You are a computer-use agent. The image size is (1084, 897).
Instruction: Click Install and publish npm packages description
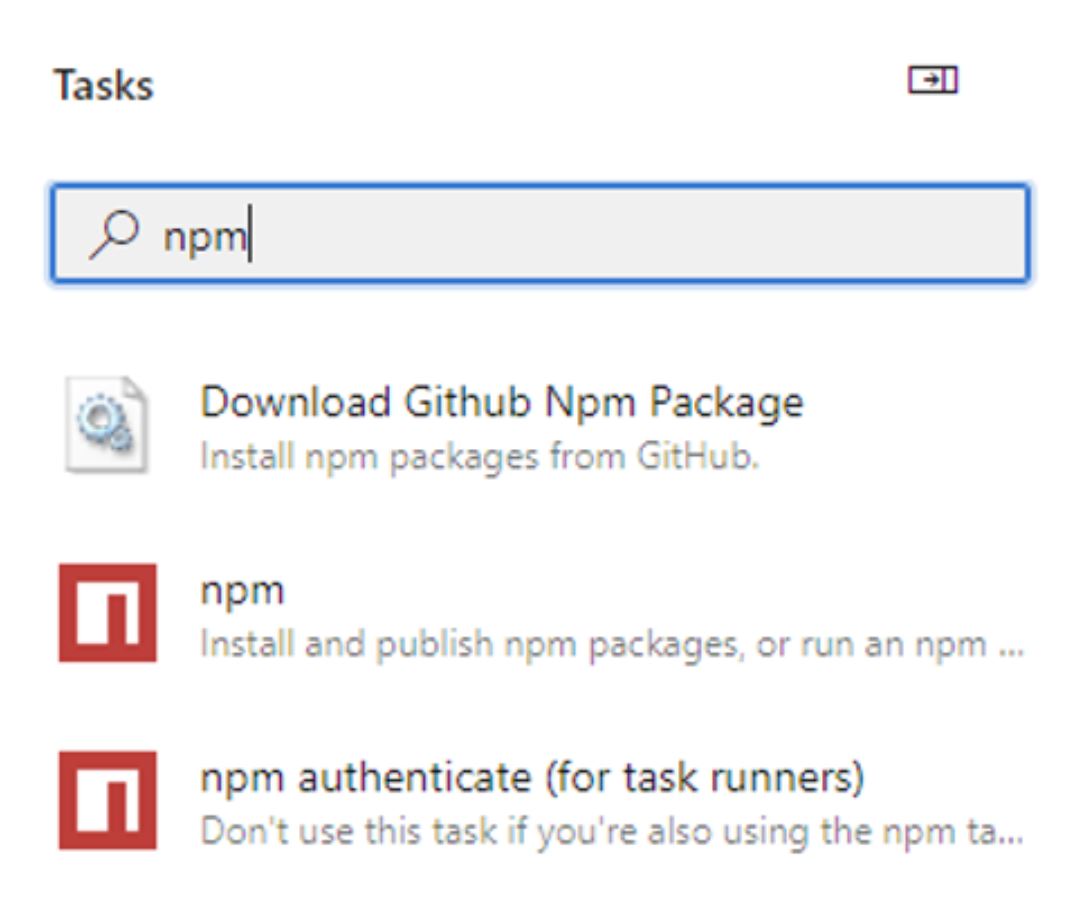(611, 645)
